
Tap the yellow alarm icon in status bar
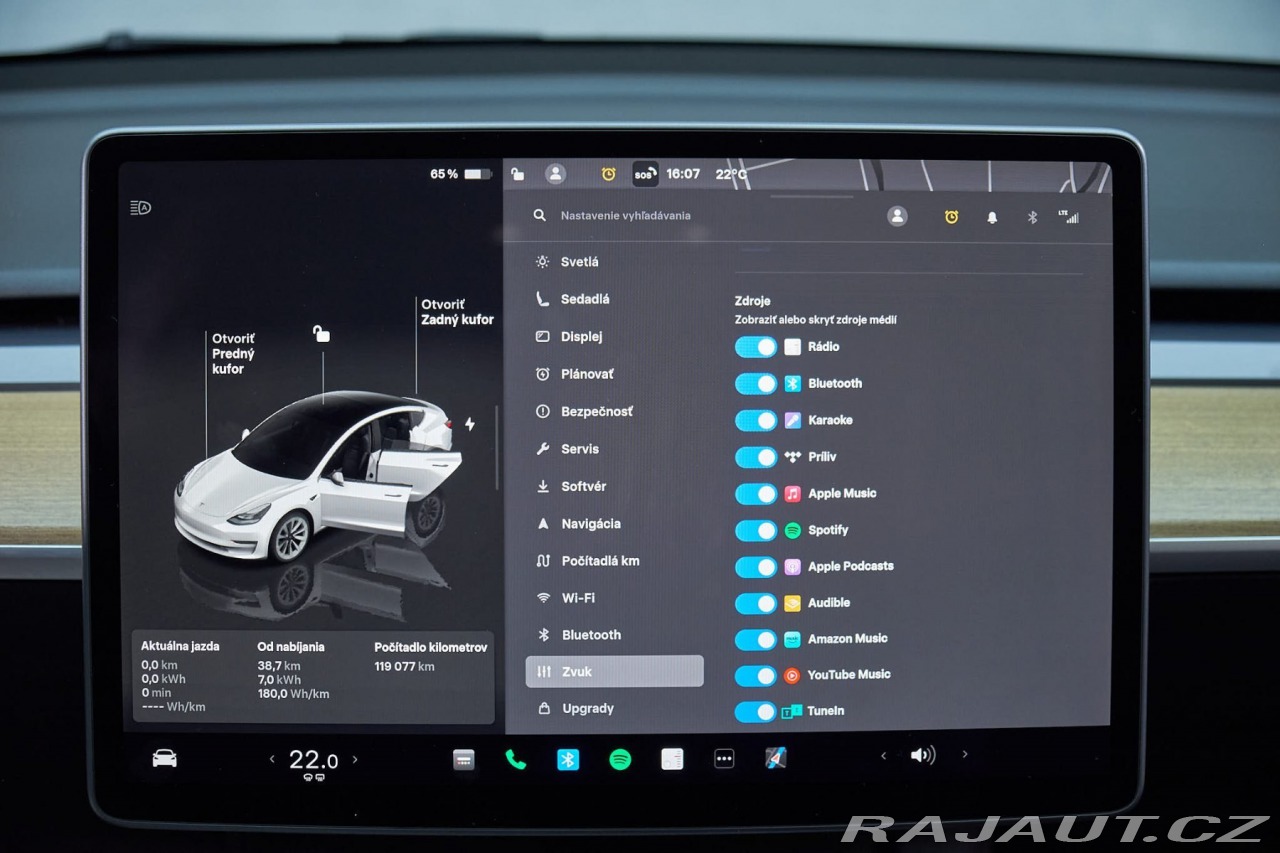[x=608, y=173]
